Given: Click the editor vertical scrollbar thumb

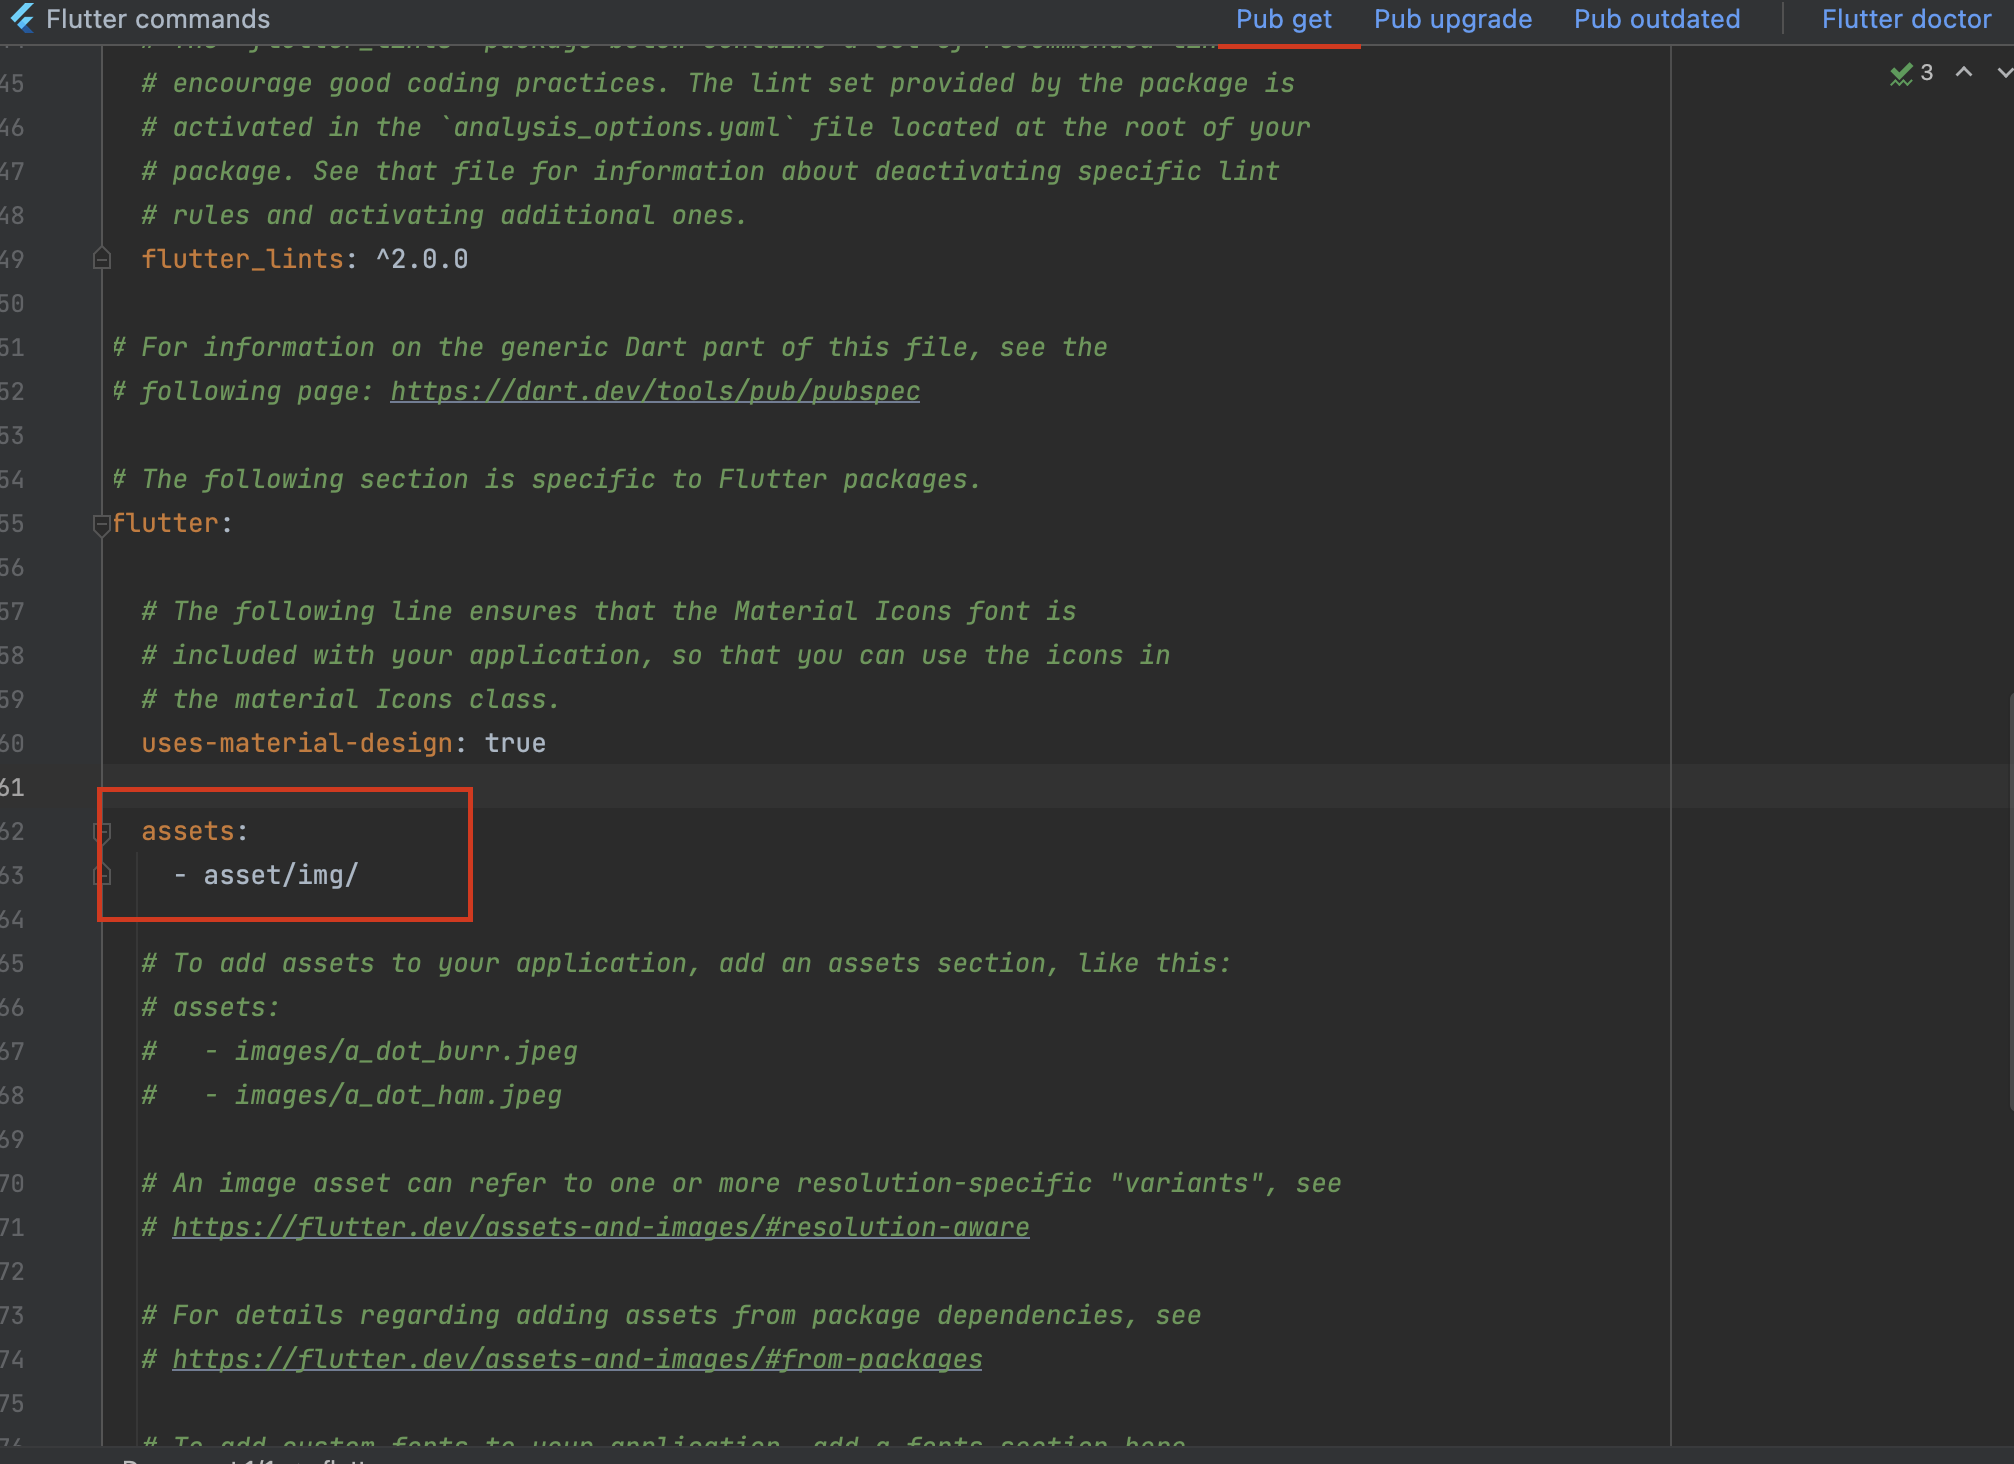Looking at the screenshot, I should point(2010,900).
